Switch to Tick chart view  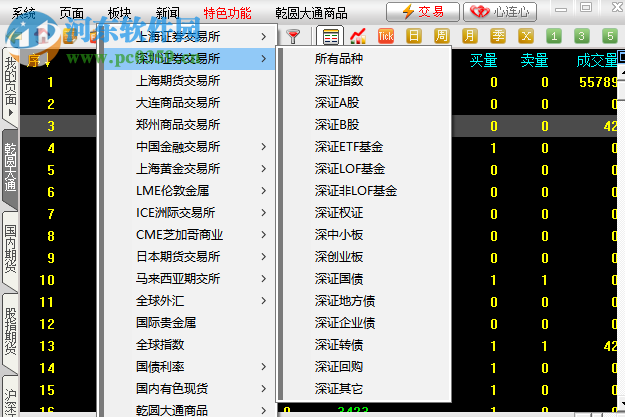pyautogui.click(x=385, y=36)
